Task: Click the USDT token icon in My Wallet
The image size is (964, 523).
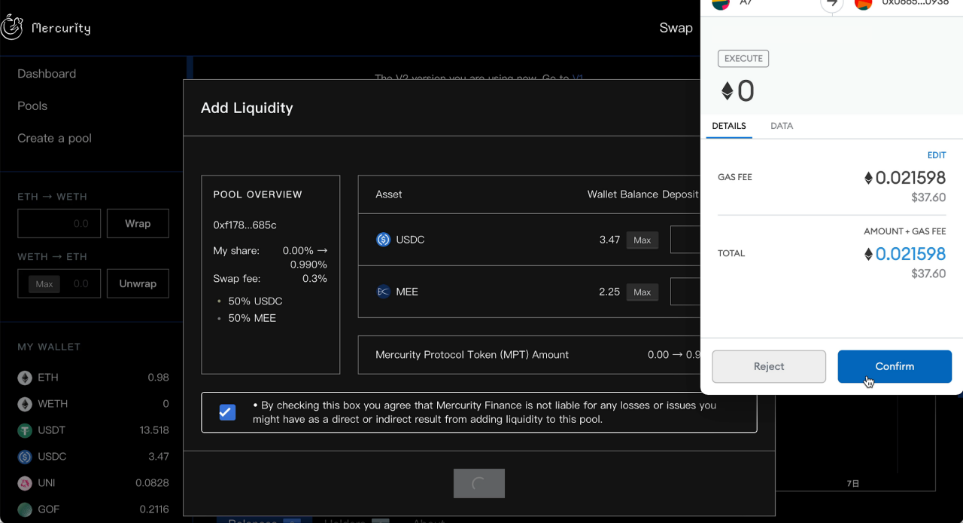Action: (25, 430)
